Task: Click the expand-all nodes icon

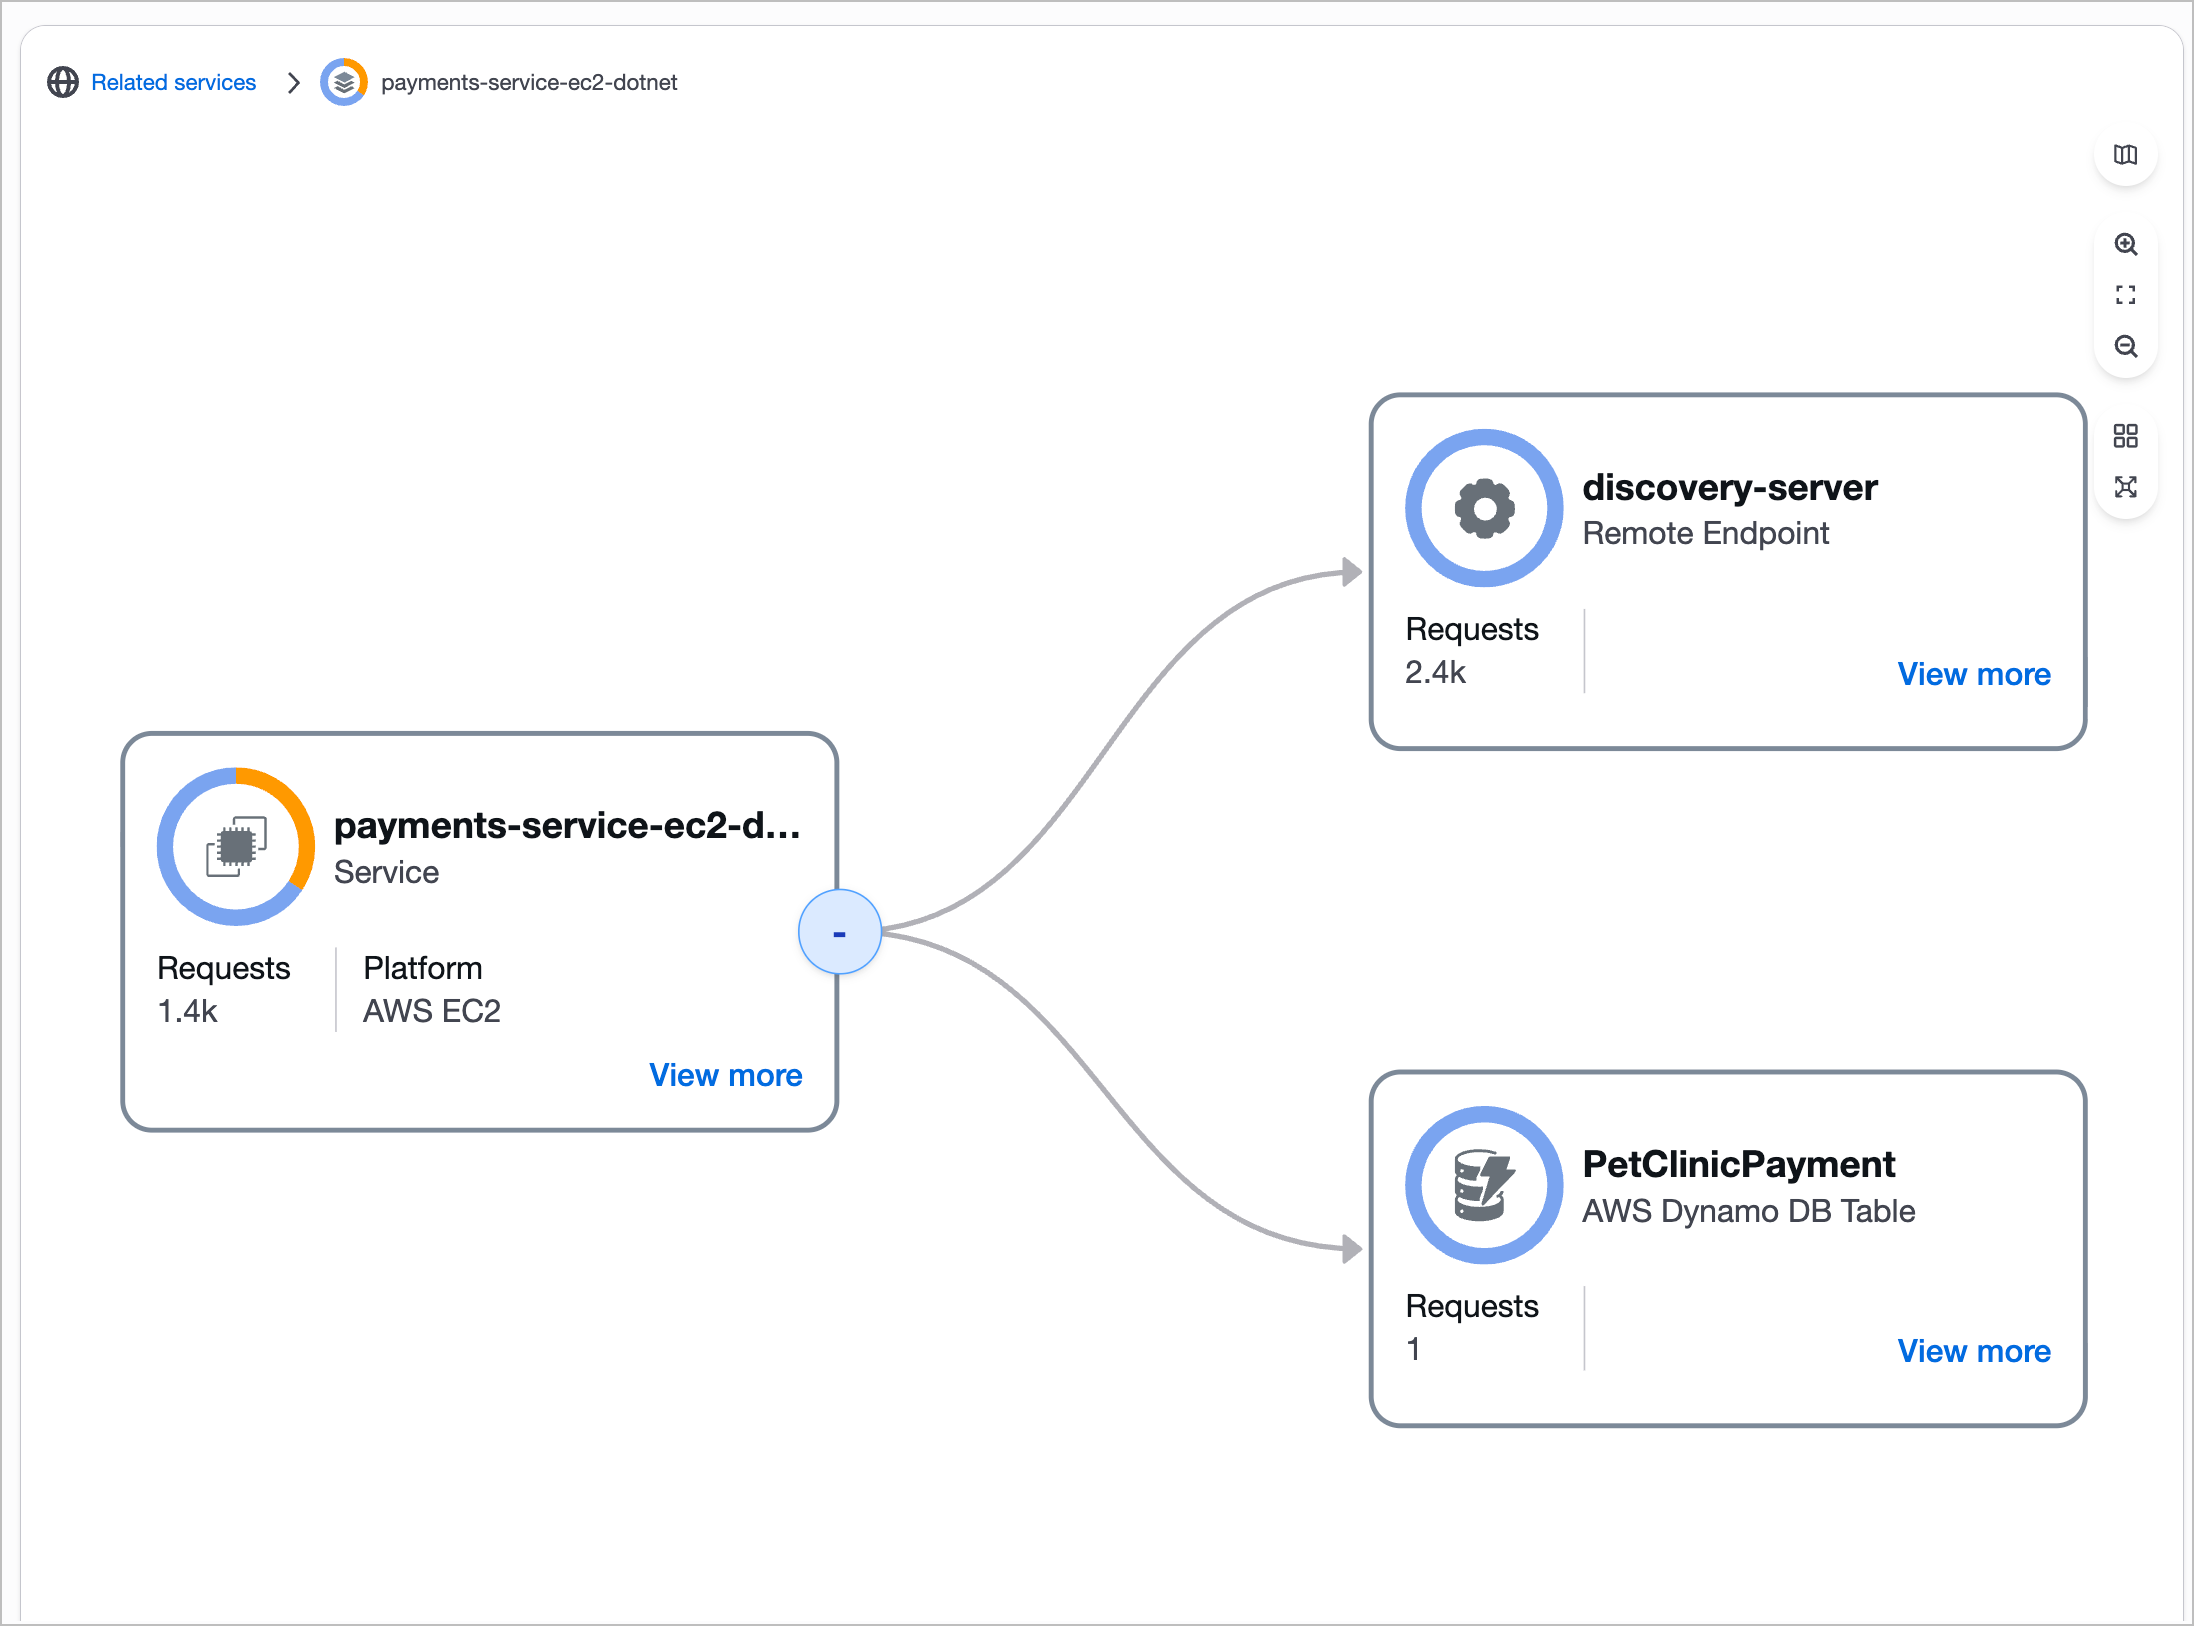Action: (x=2125, y=487)
